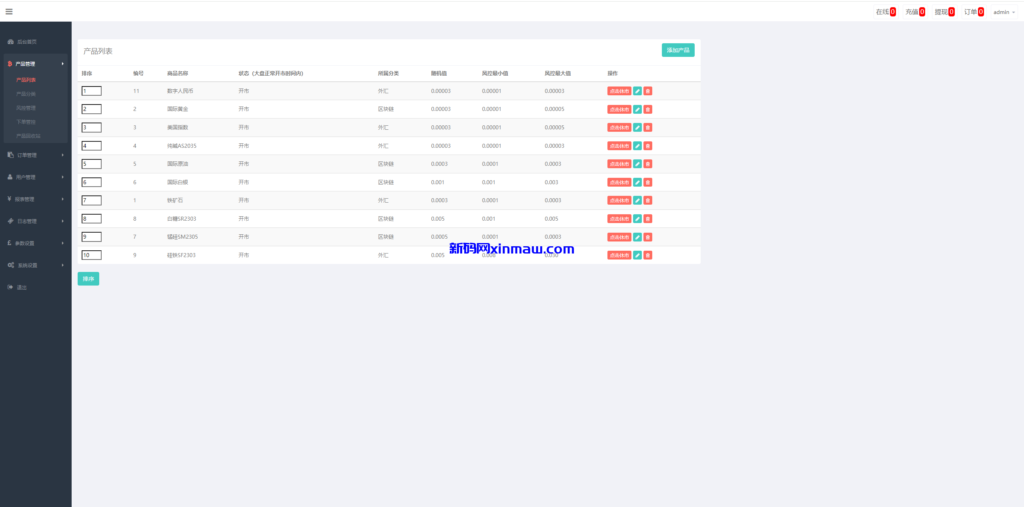Click the 添加产品 button
1024x507 pixels.
[678, 50]
